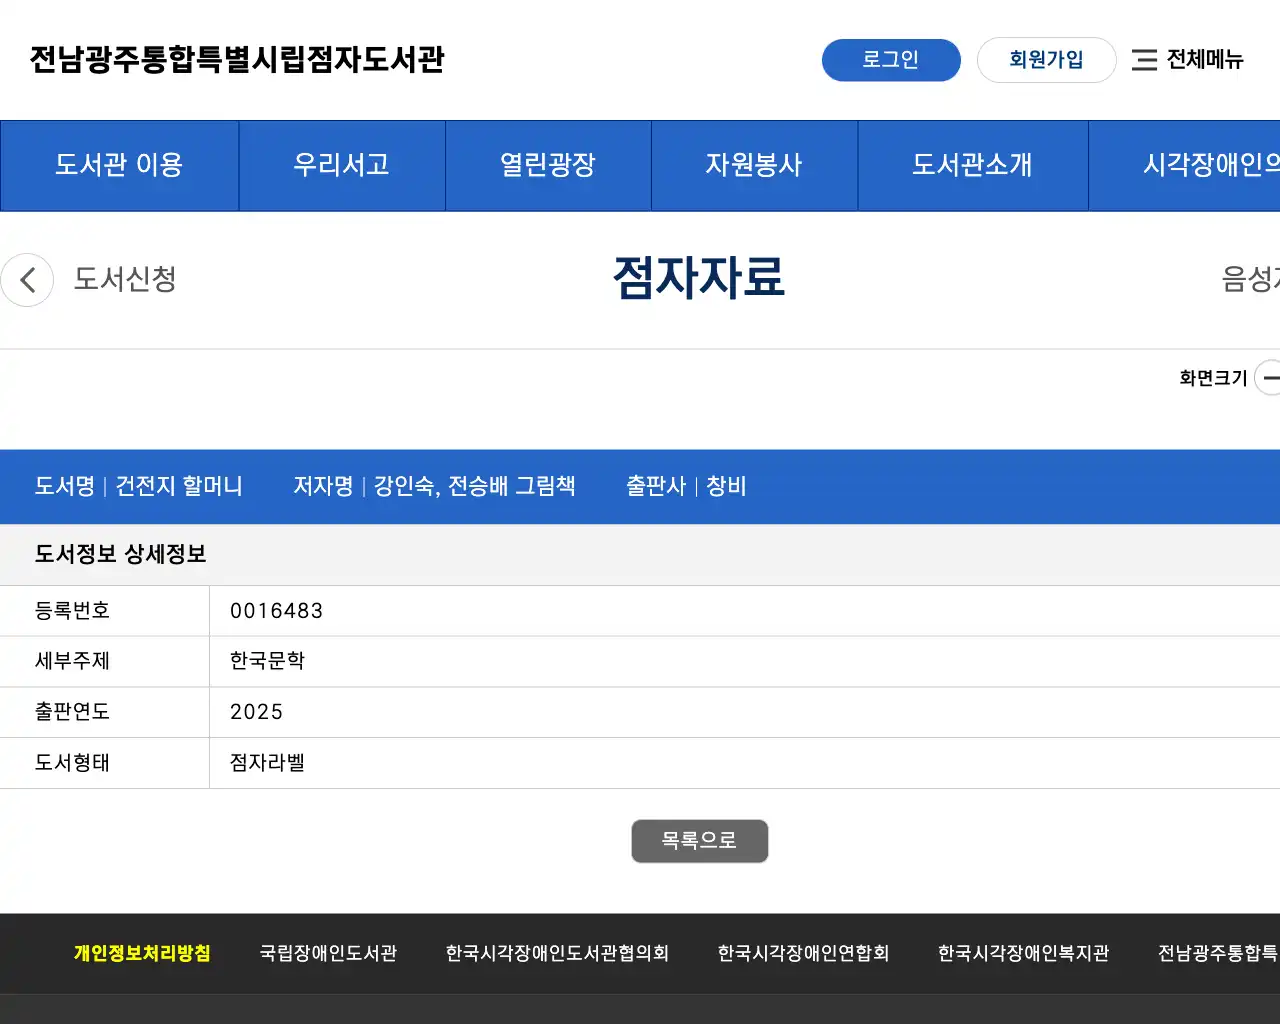Click the back arrow circle icon

coord(27,280)
